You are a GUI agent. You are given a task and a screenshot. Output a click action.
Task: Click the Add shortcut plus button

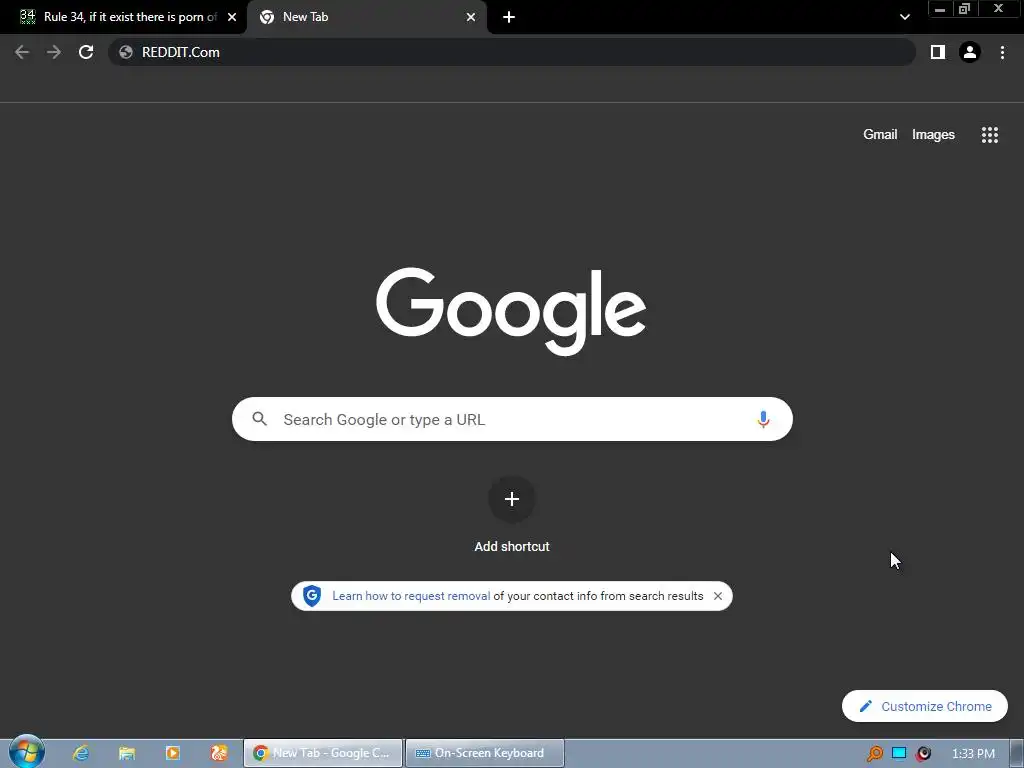[x=512, y=500]
